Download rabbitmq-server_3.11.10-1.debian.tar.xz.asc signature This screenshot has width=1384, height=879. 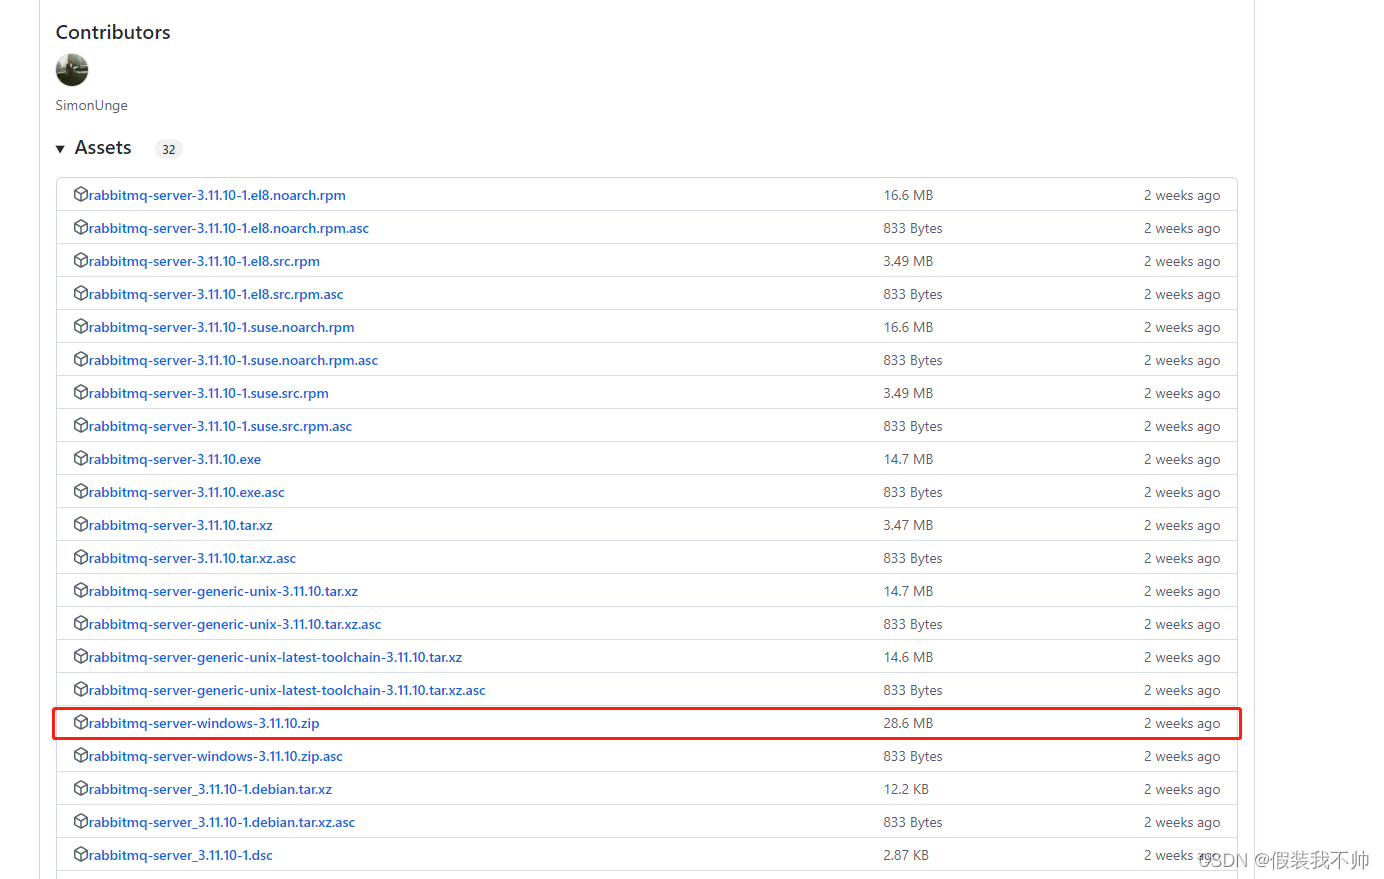point(222,822)
